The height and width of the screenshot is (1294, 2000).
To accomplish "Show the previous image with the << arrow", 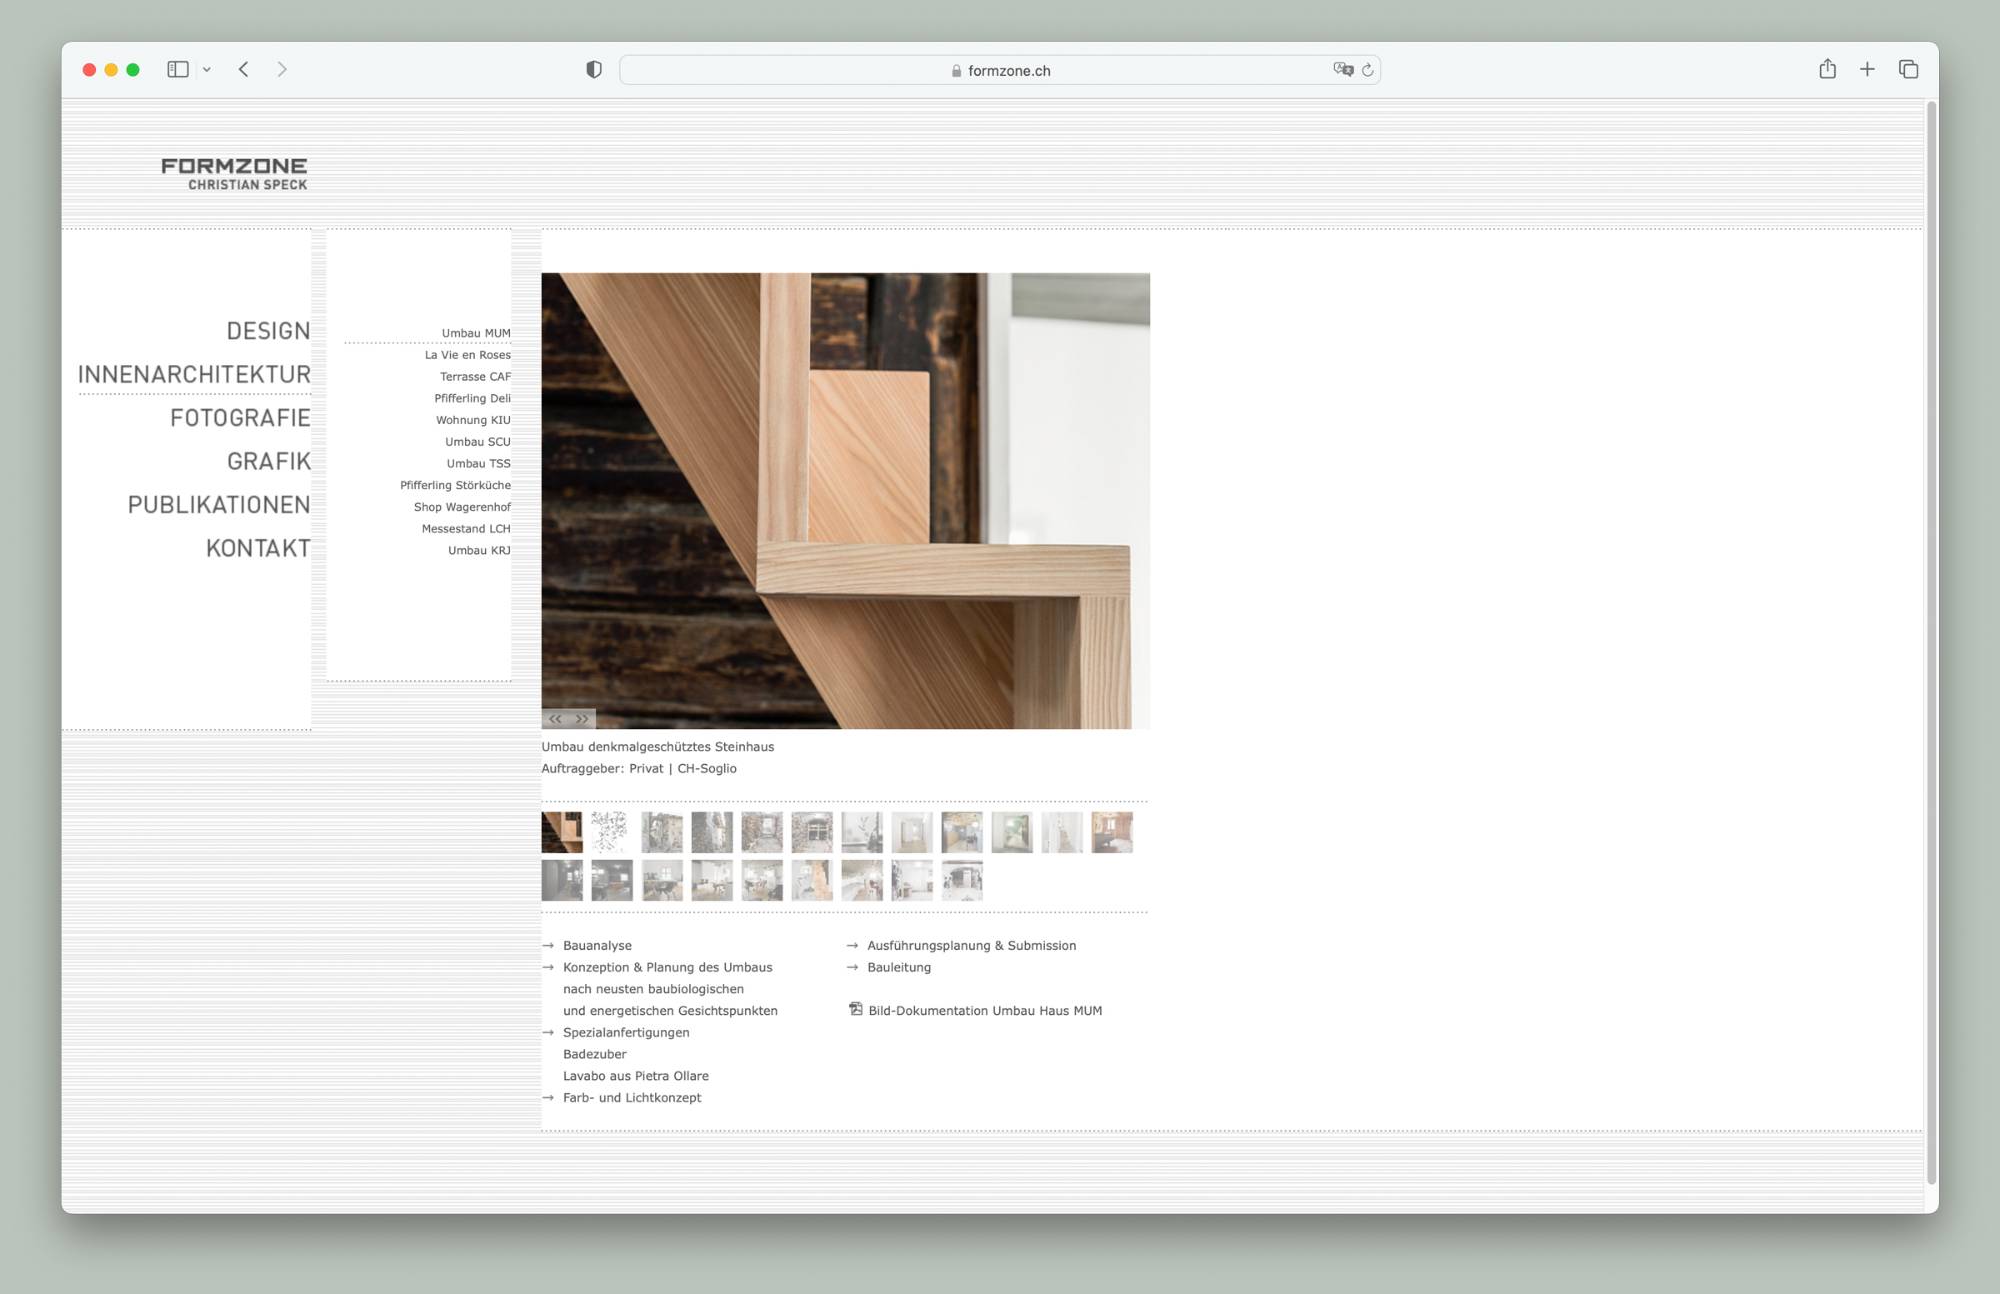I will [x=555, y=719].
